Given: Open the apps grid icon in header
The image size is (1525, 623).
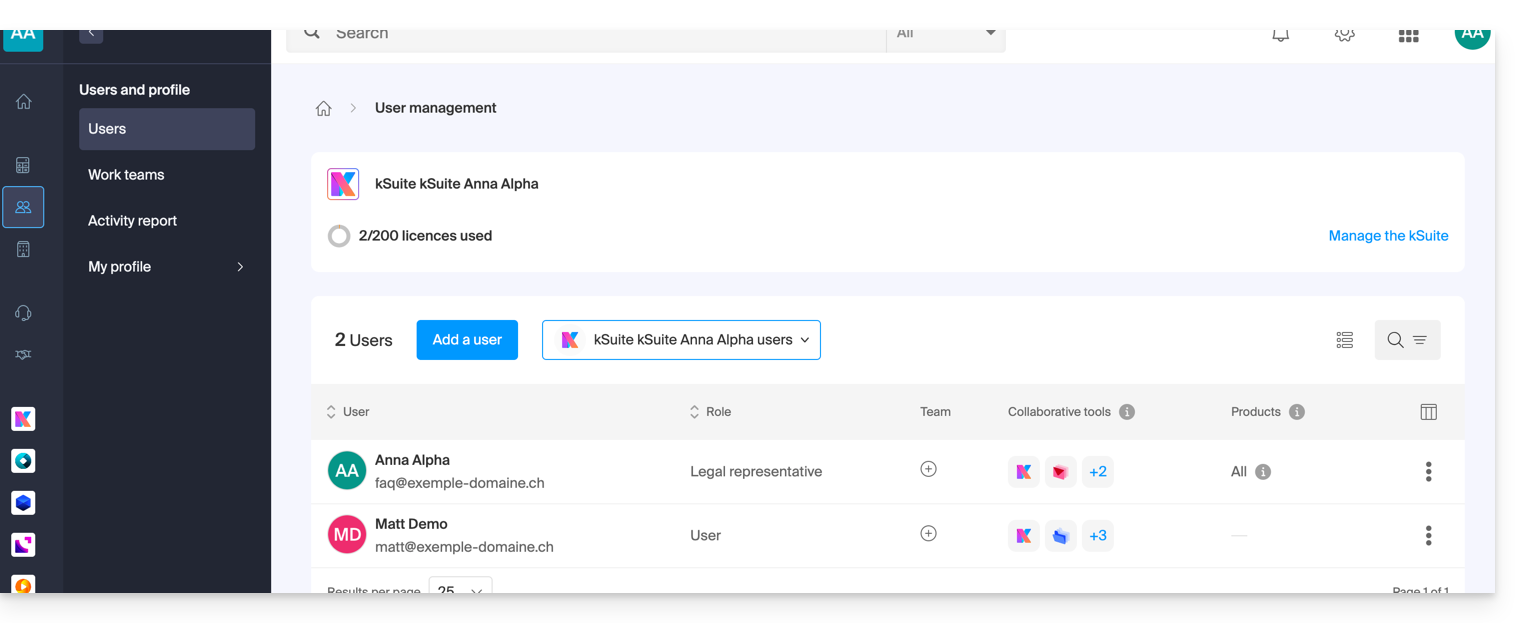Looking at the screenshot, I should (1408, 36).
